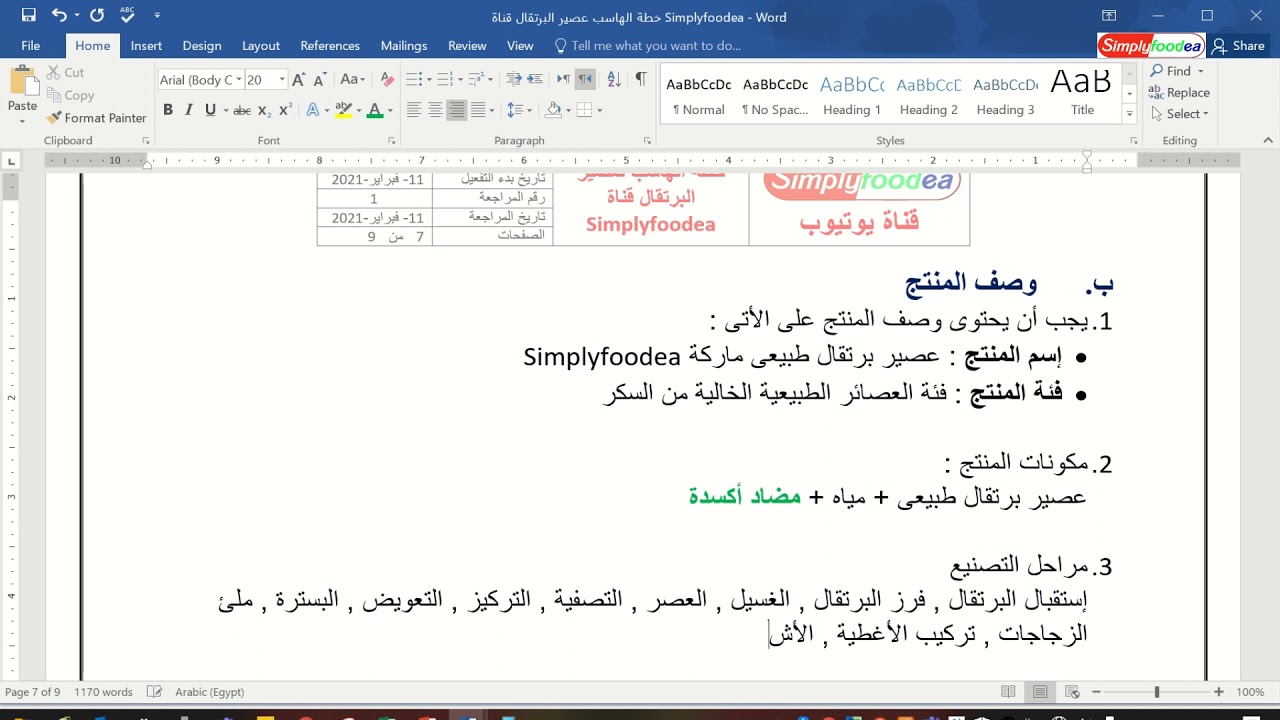Decrease the paragraph indent
The height and width of the screenshot is (720, 1280).
(513, 80)
